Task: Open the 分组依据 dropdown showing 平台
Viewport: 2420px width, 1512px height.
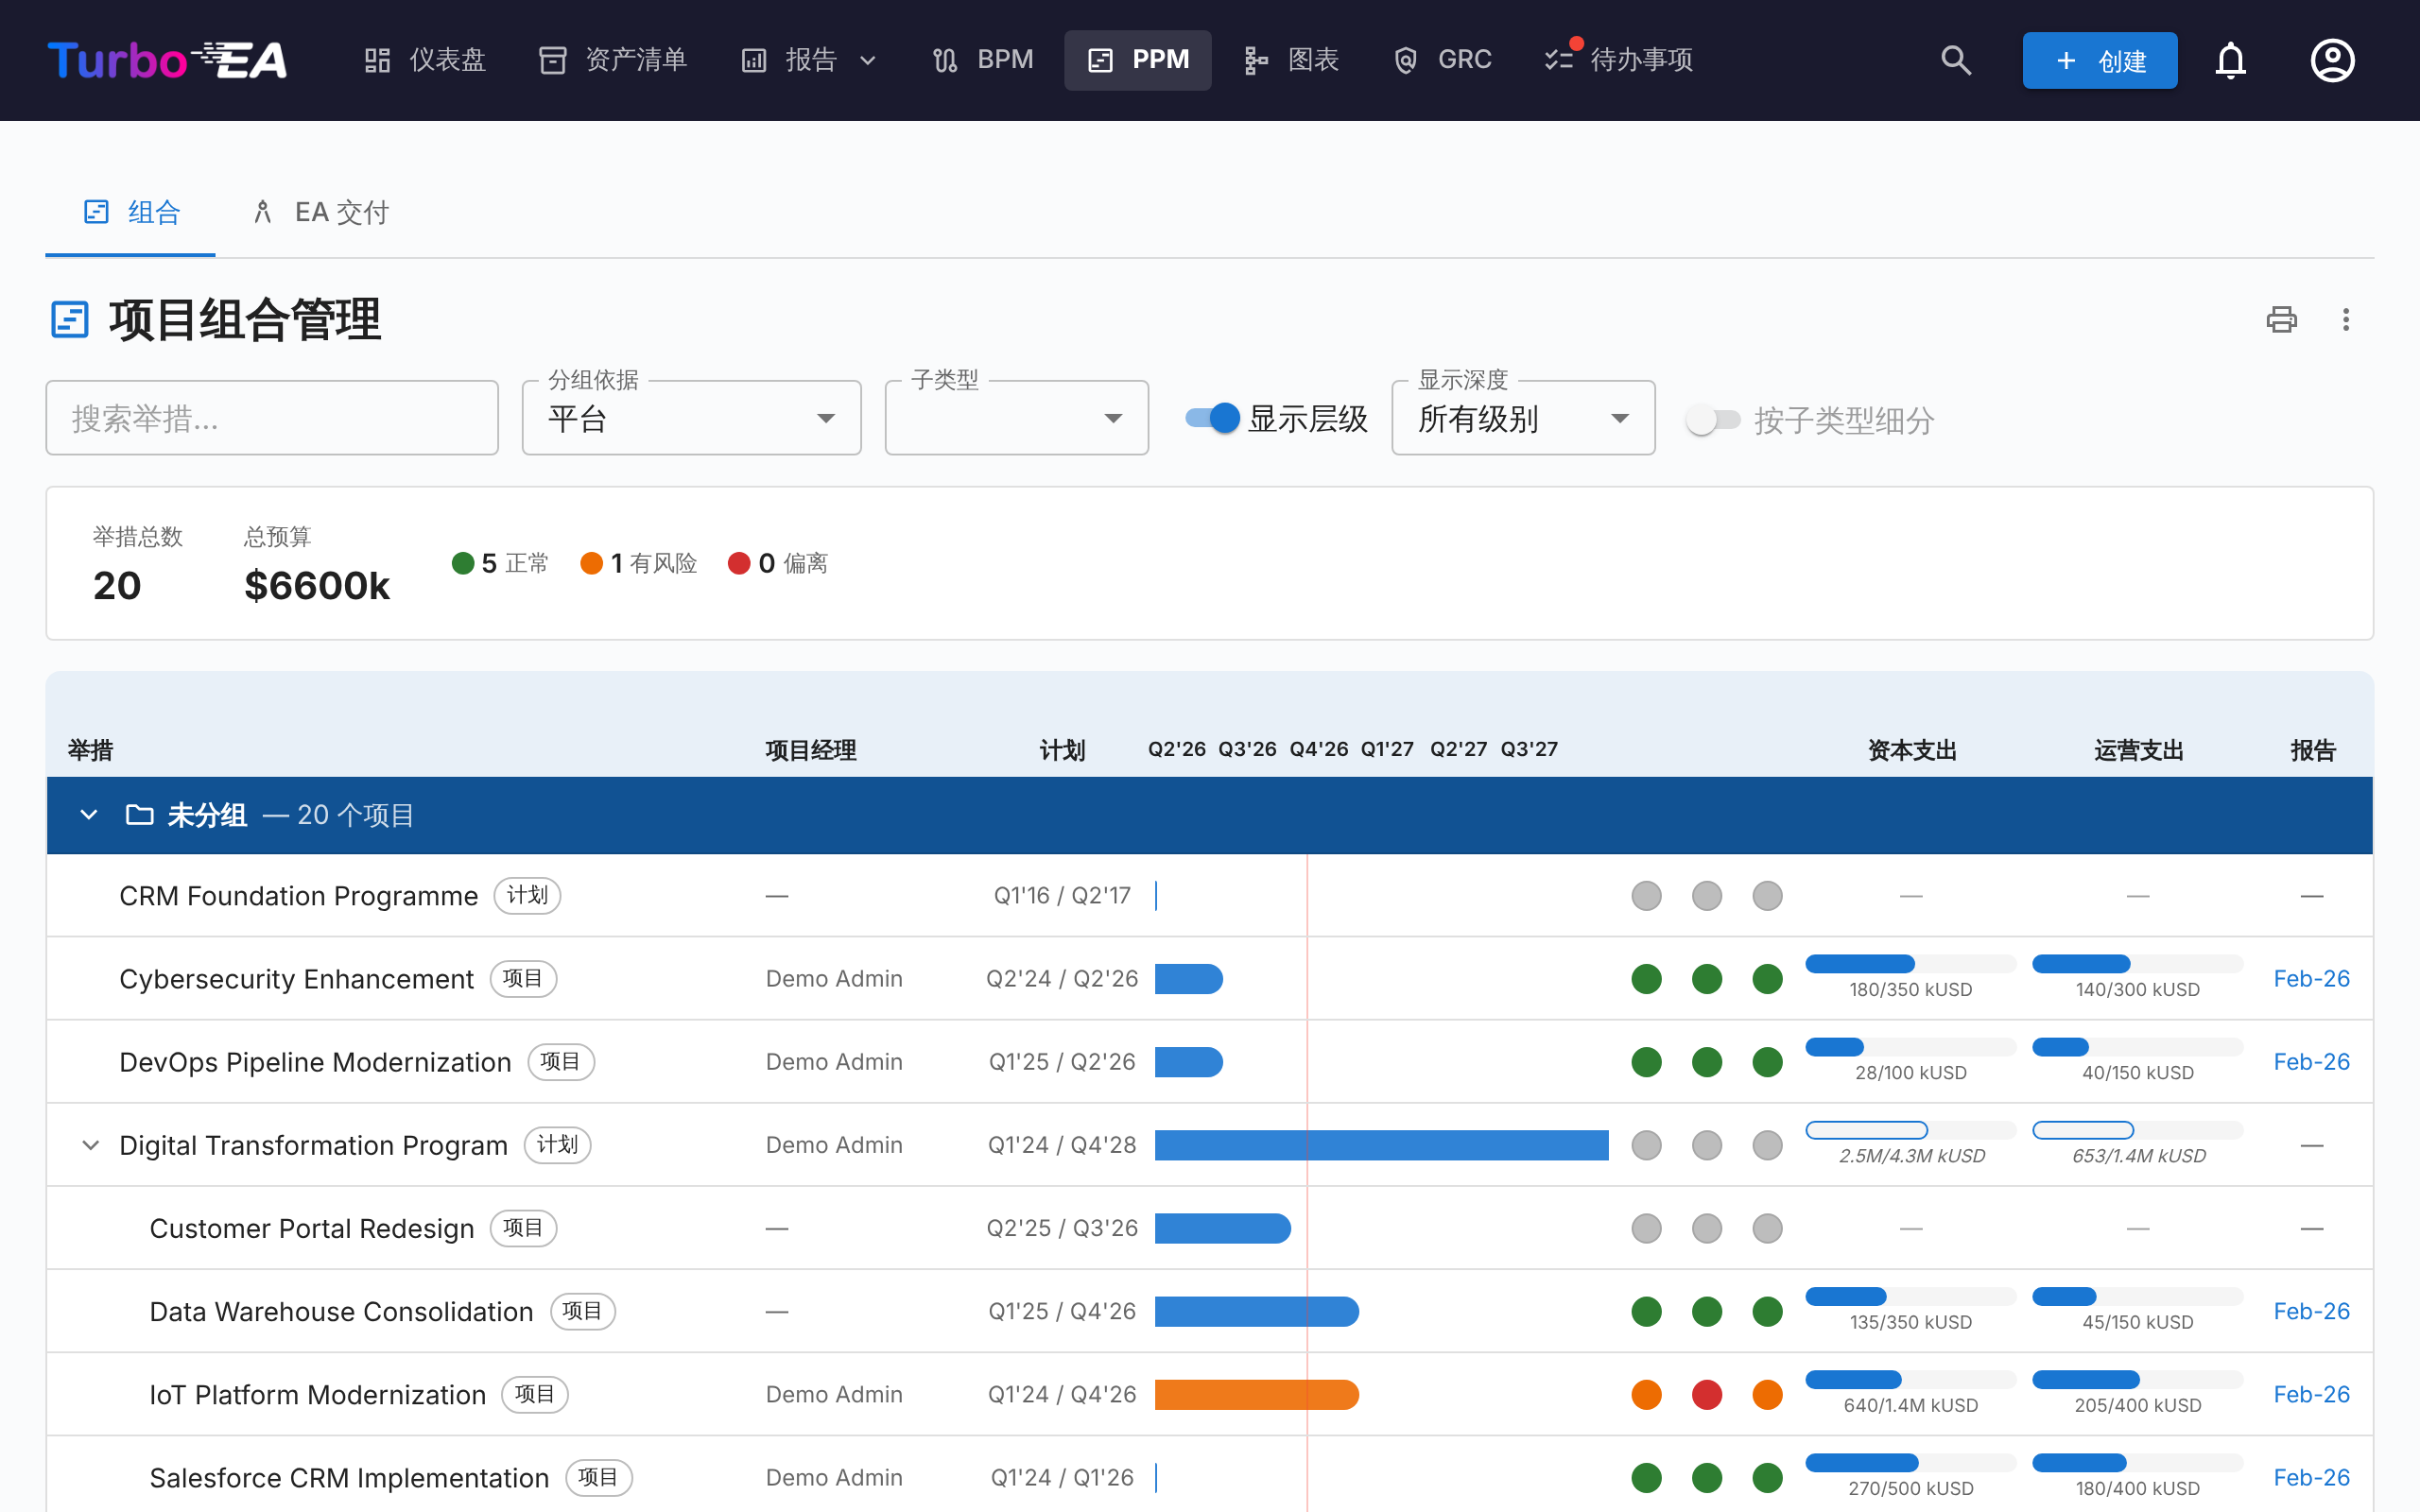Action: pos(691,418)
